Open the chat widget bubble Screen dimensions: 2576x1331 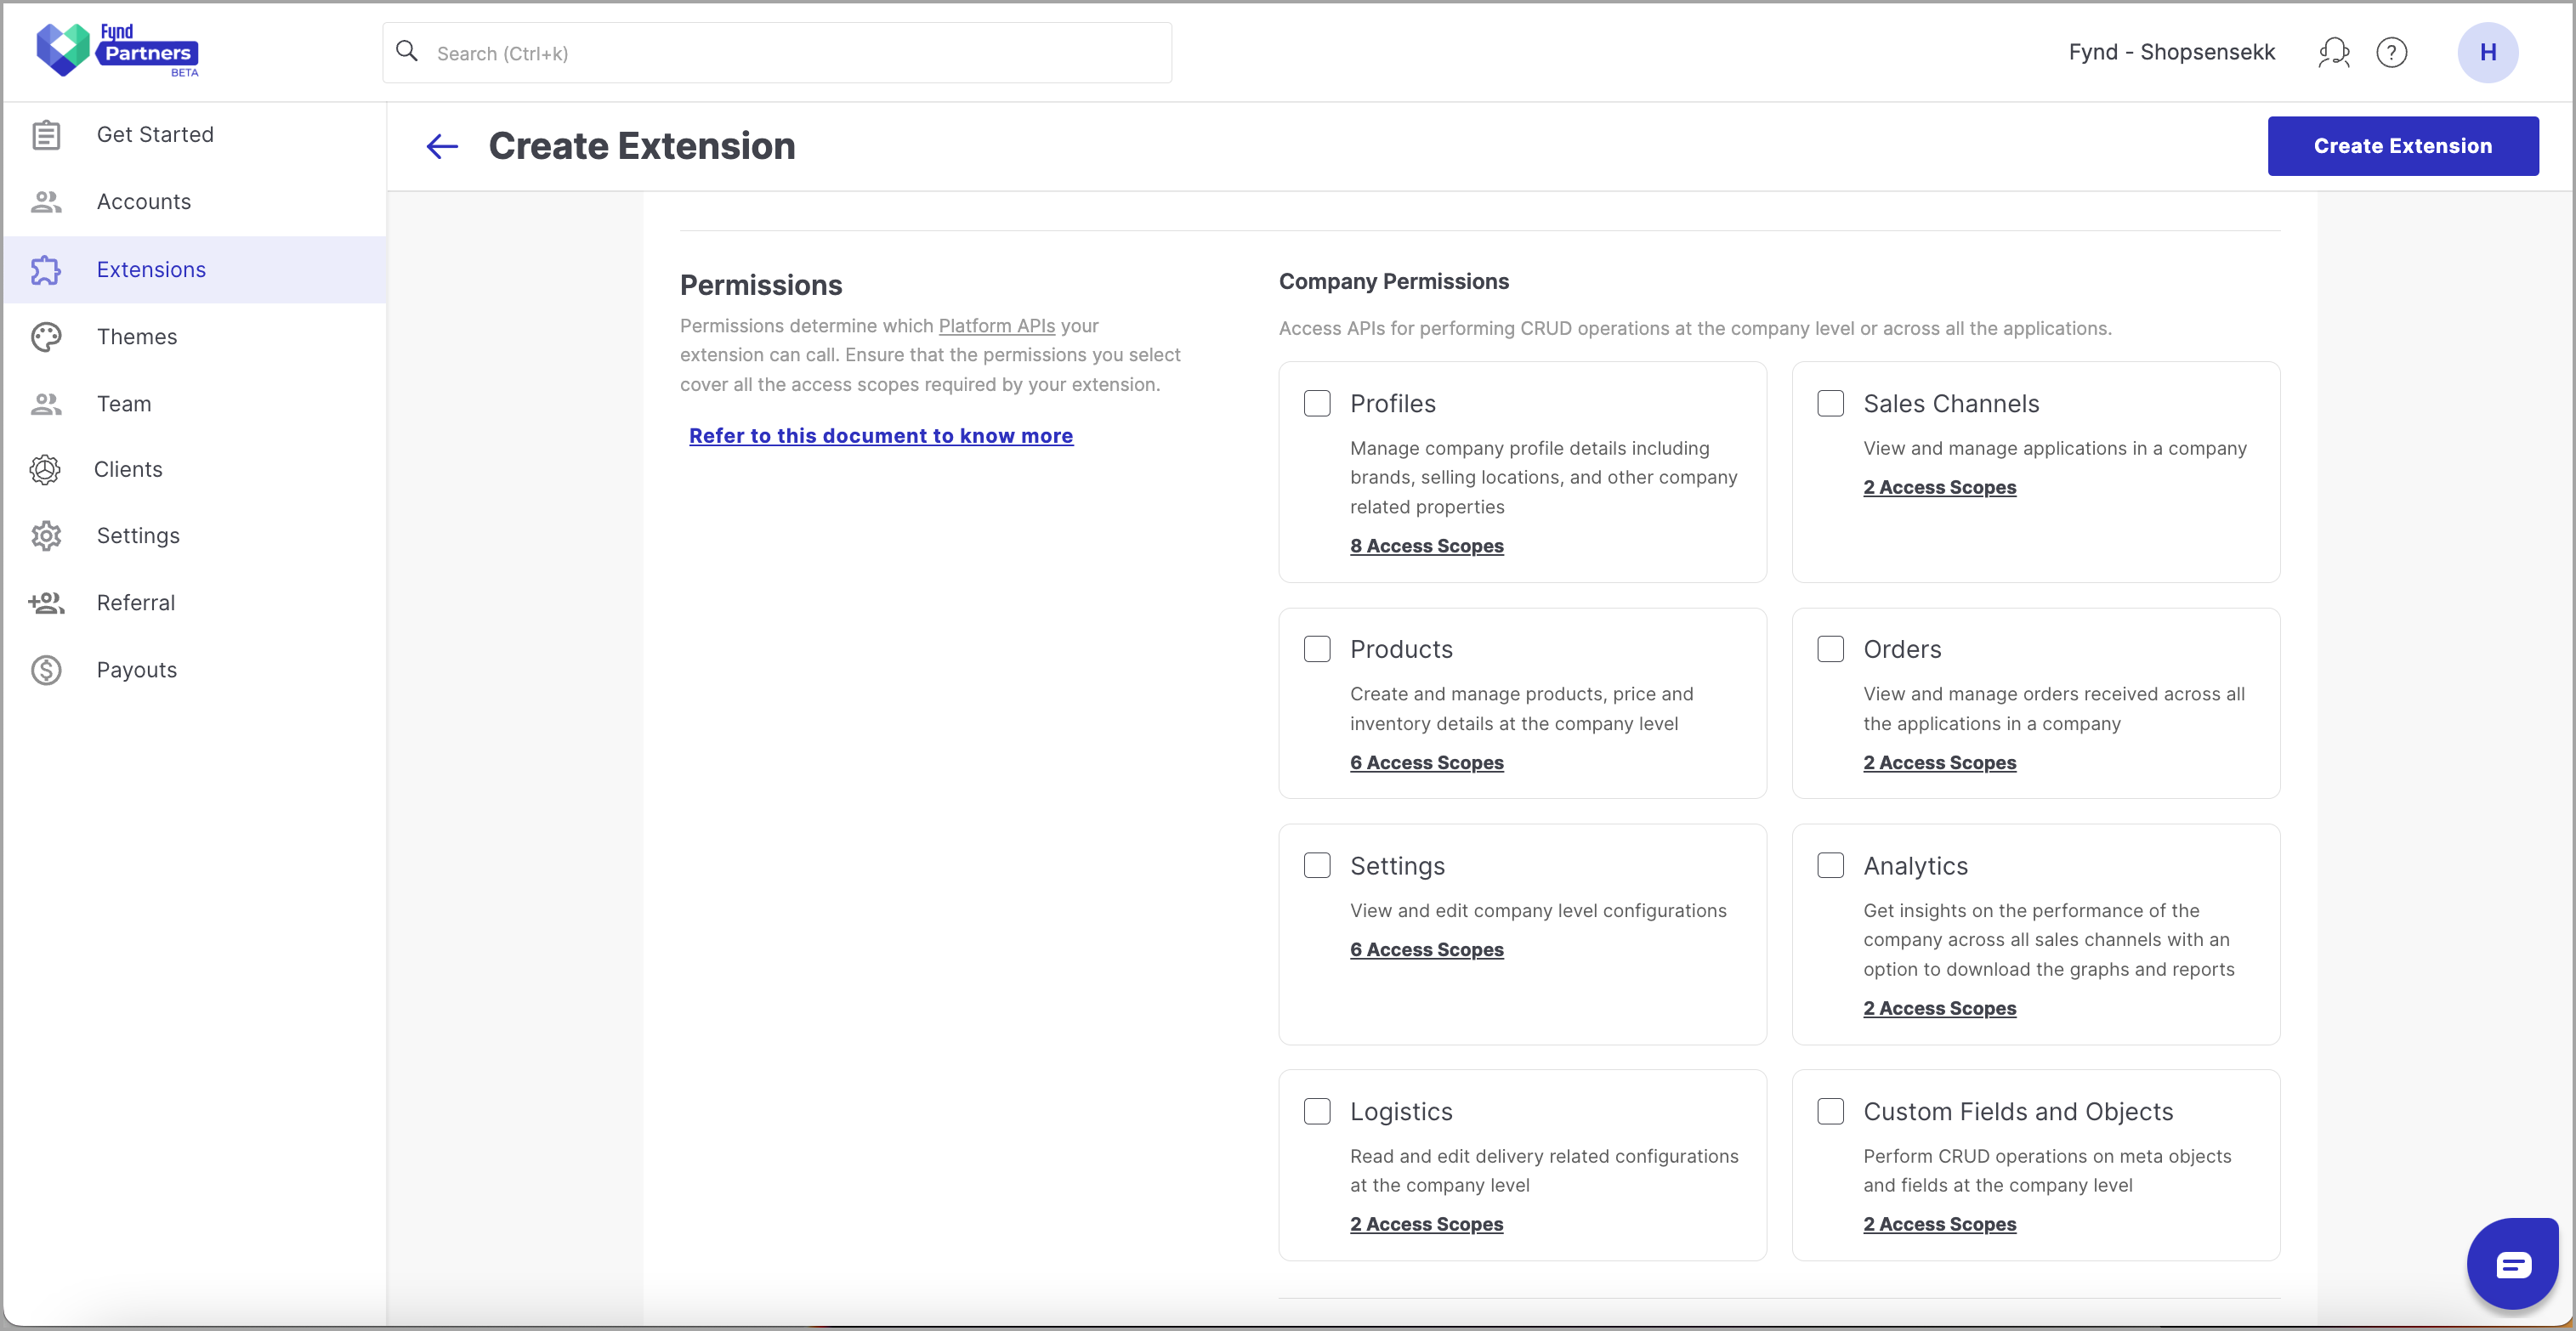2512,1263
